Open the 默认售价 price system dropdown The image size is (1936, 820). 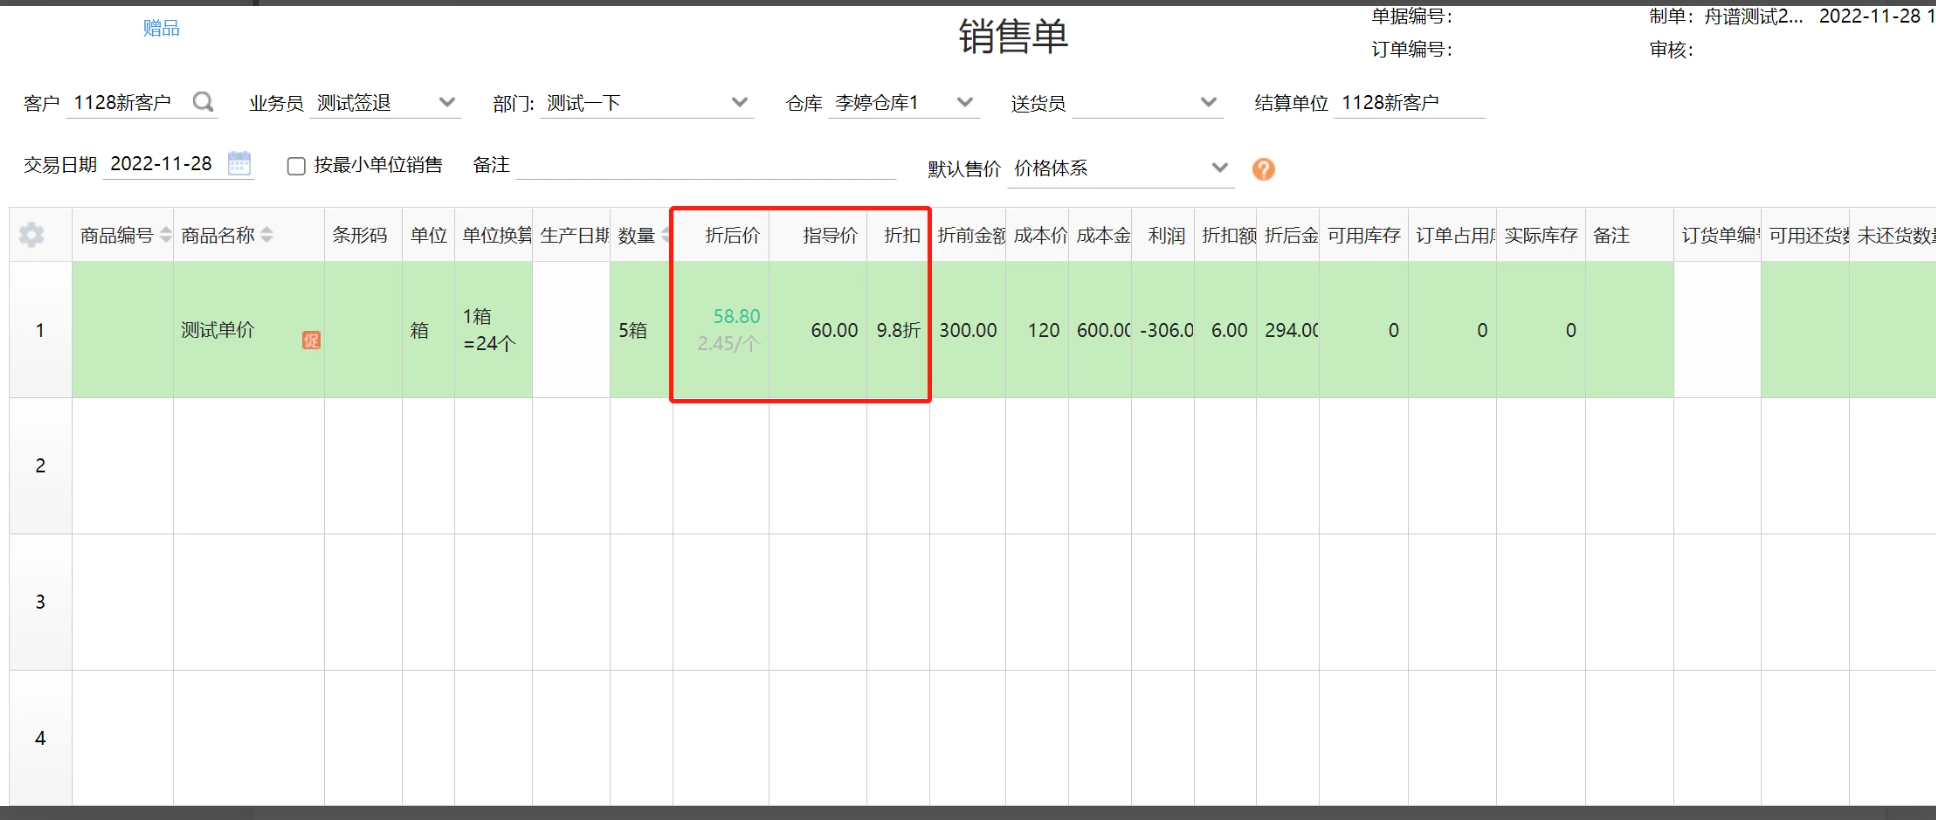[1219, 168]
